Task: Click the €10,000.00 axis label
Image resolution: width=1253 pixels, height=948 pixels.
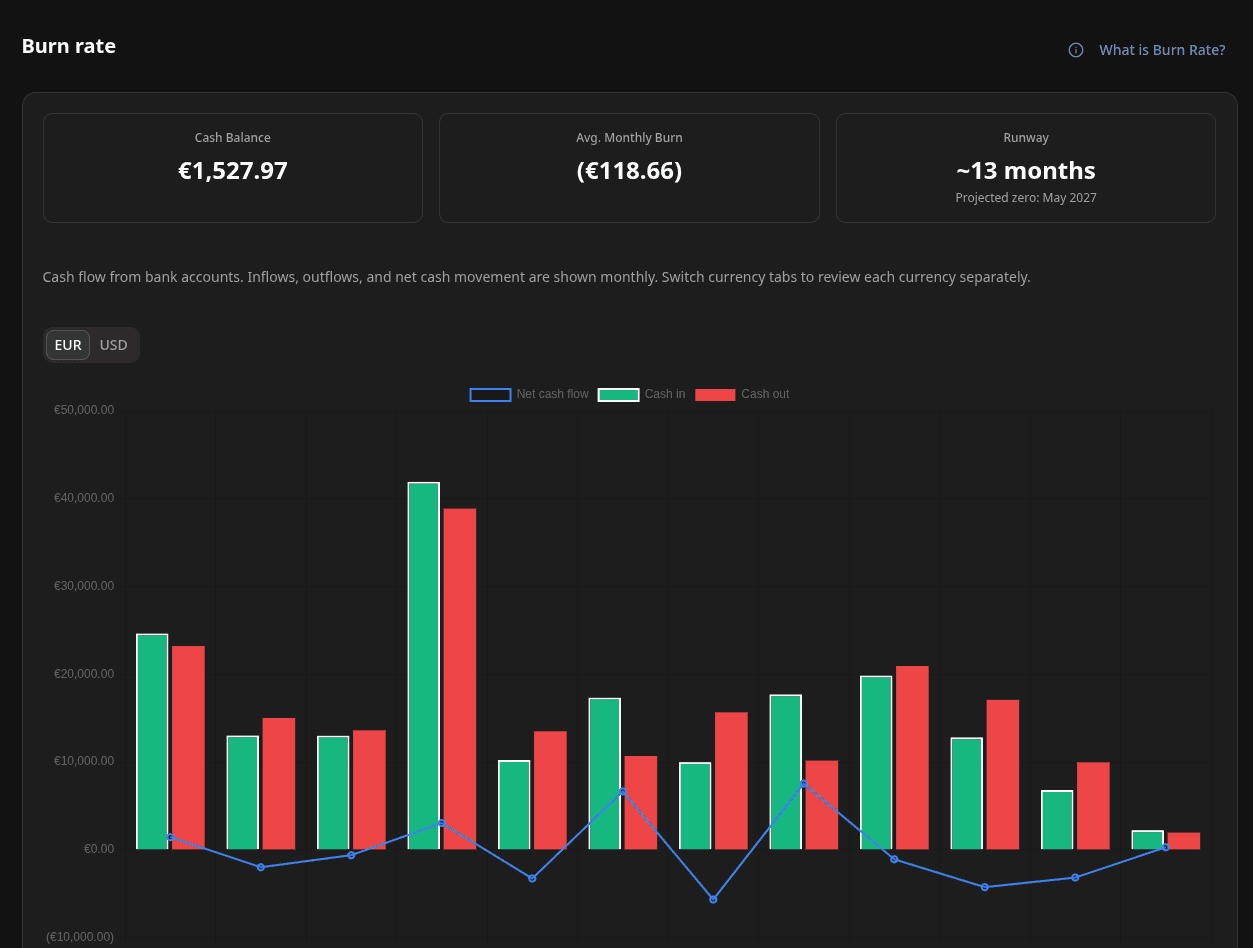Action: click(x=84, y=761)
